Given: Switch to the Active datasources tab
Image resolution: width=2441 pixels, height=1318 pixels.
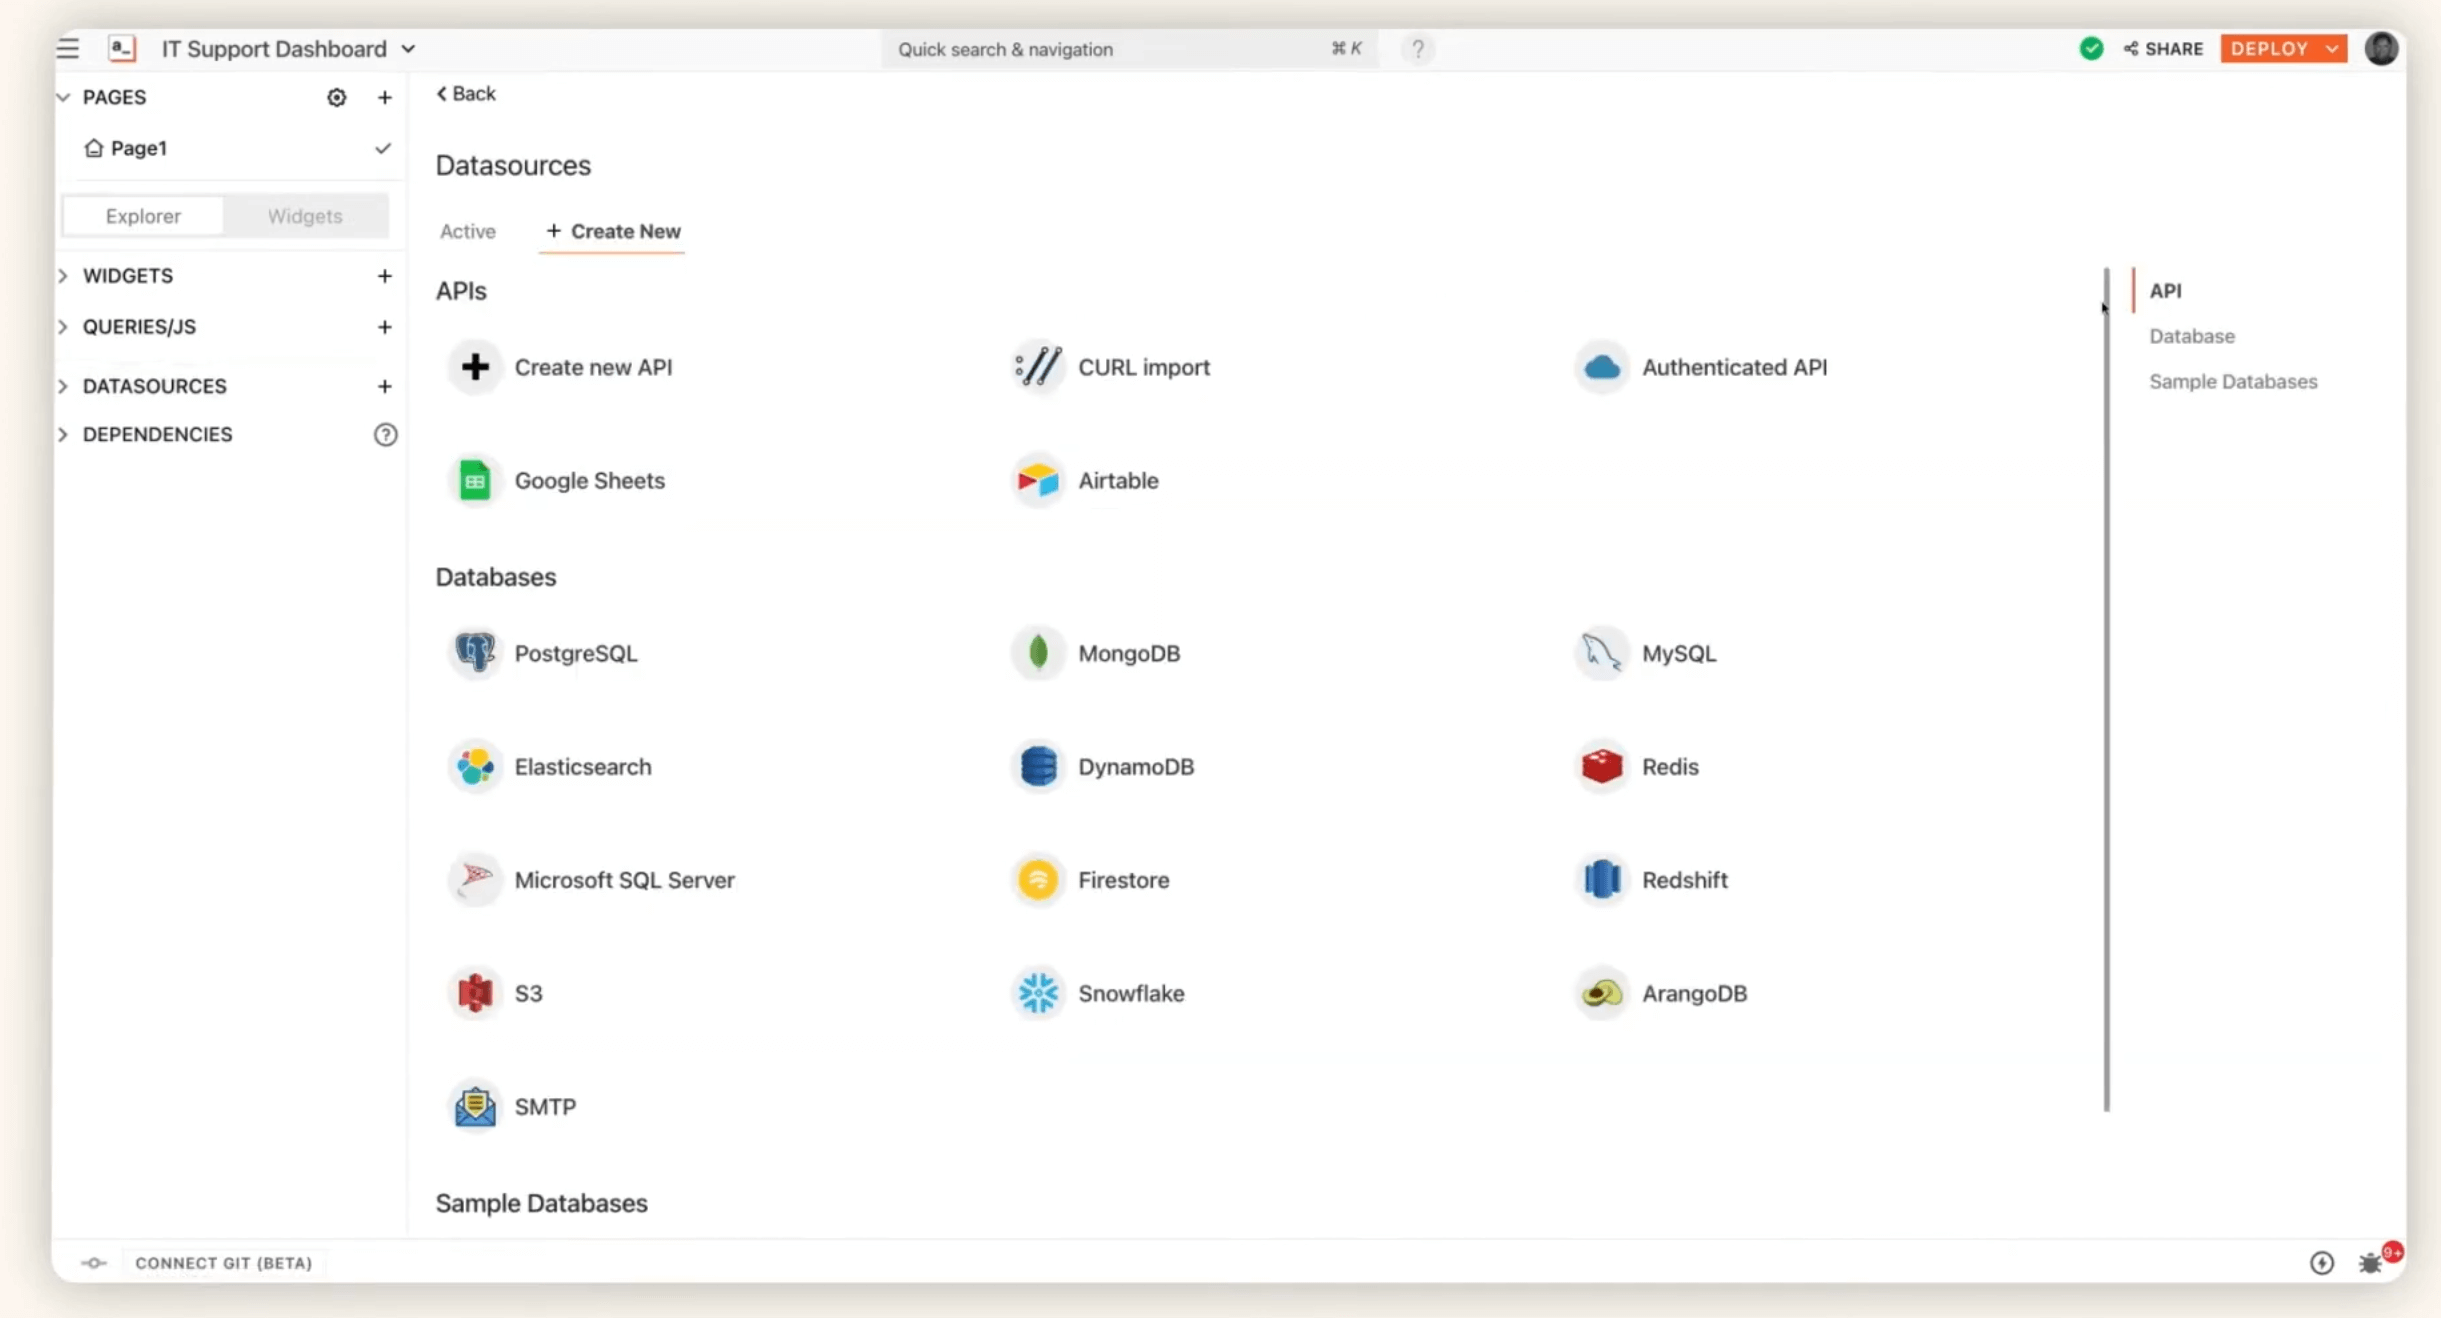Looking at the screenshot, I should tap(467, 231).
